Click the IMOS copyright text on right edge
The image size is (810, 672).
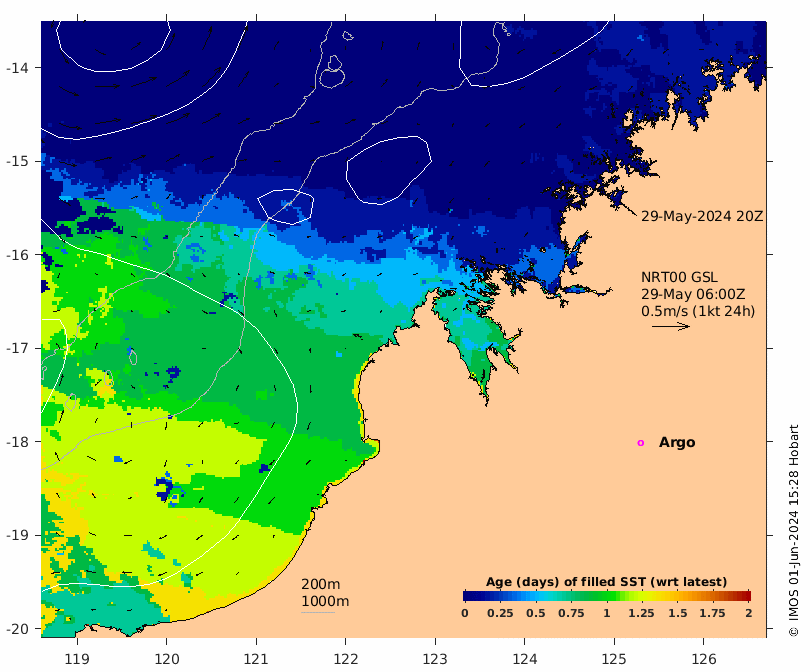coord(794,530)
